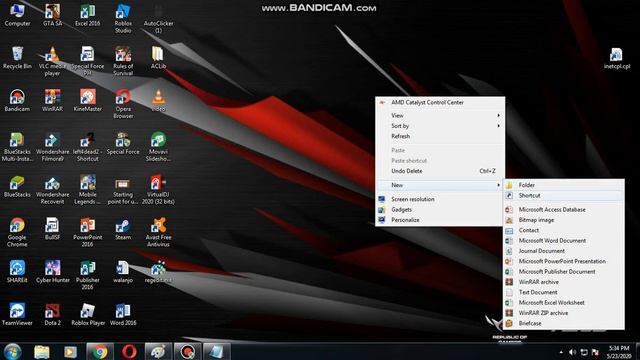Click the VLC media player shortcut
Viewport: 640px width, 360px height.
(x=52, y=61)
